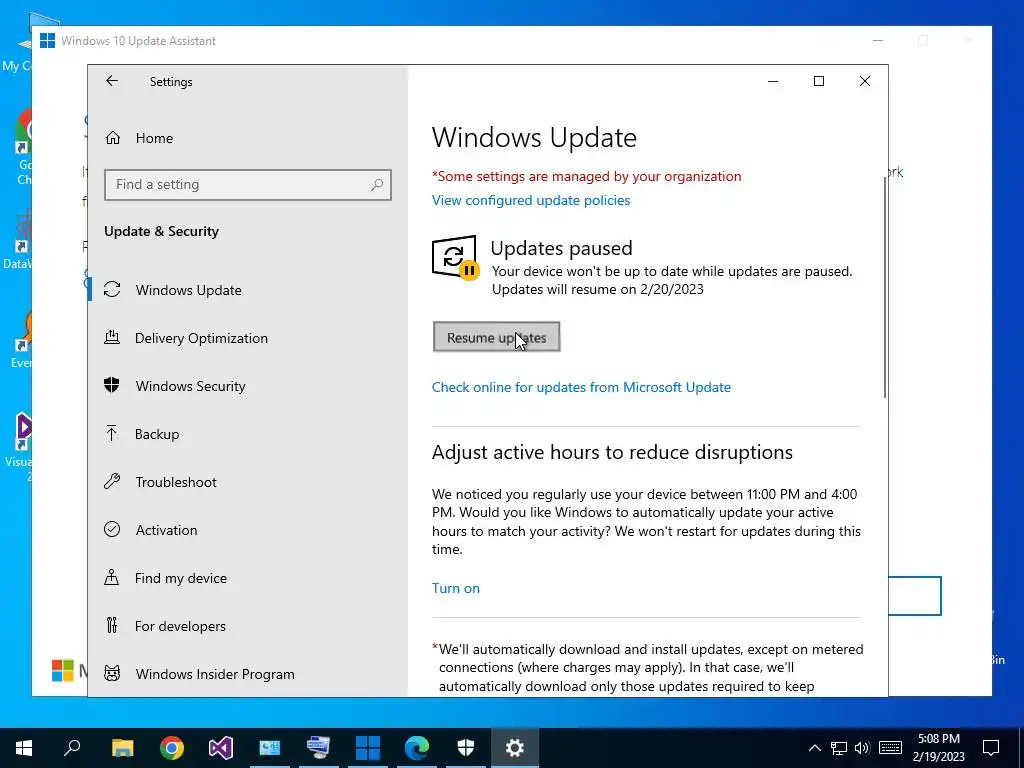This screenshot has height=768, width=1024.
Task: Open View configured update policies link
Action: 531,200
